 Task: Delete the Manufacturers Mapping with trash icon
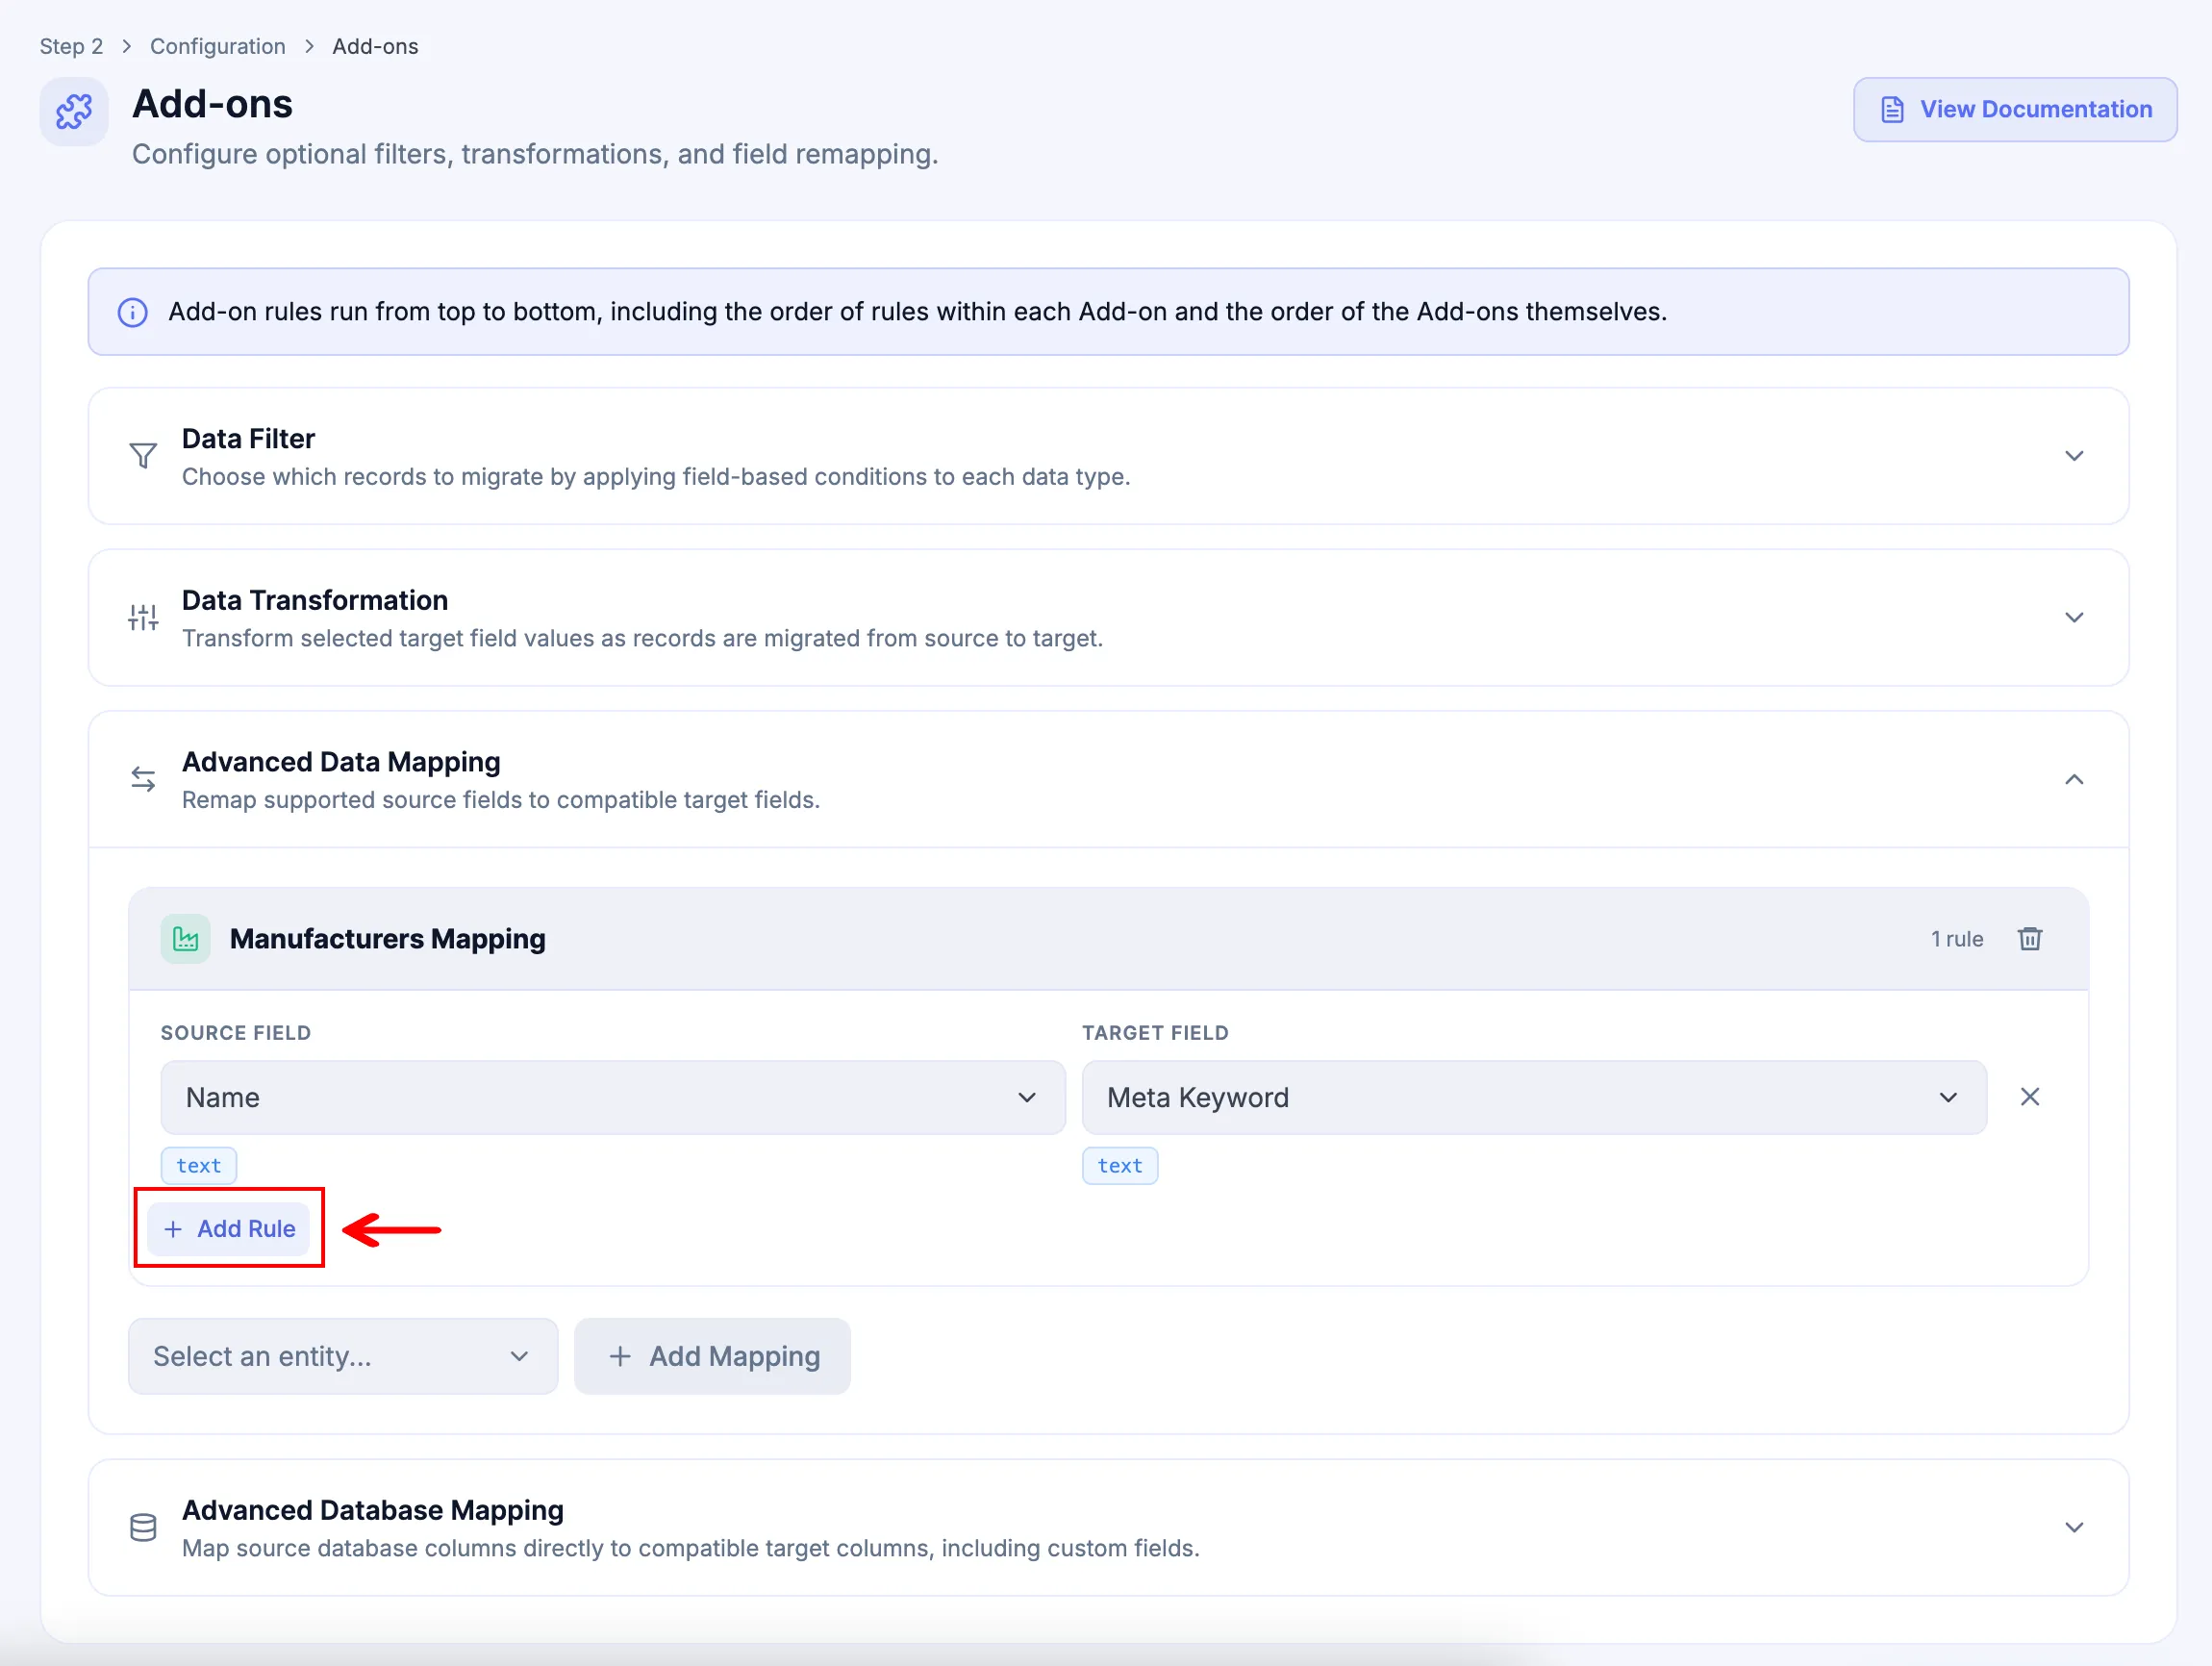[2030, 939]
